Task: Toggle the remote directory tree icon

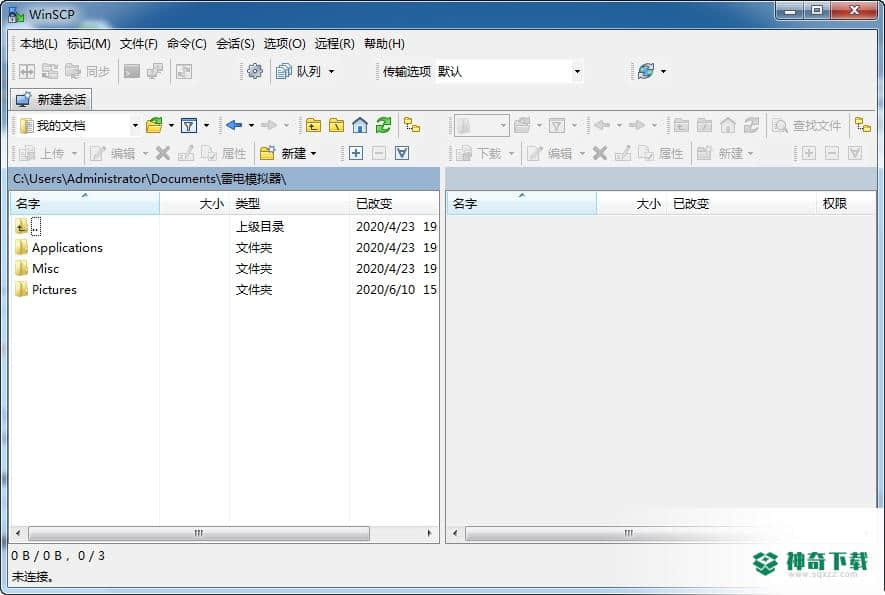Action: click(863, 125)
